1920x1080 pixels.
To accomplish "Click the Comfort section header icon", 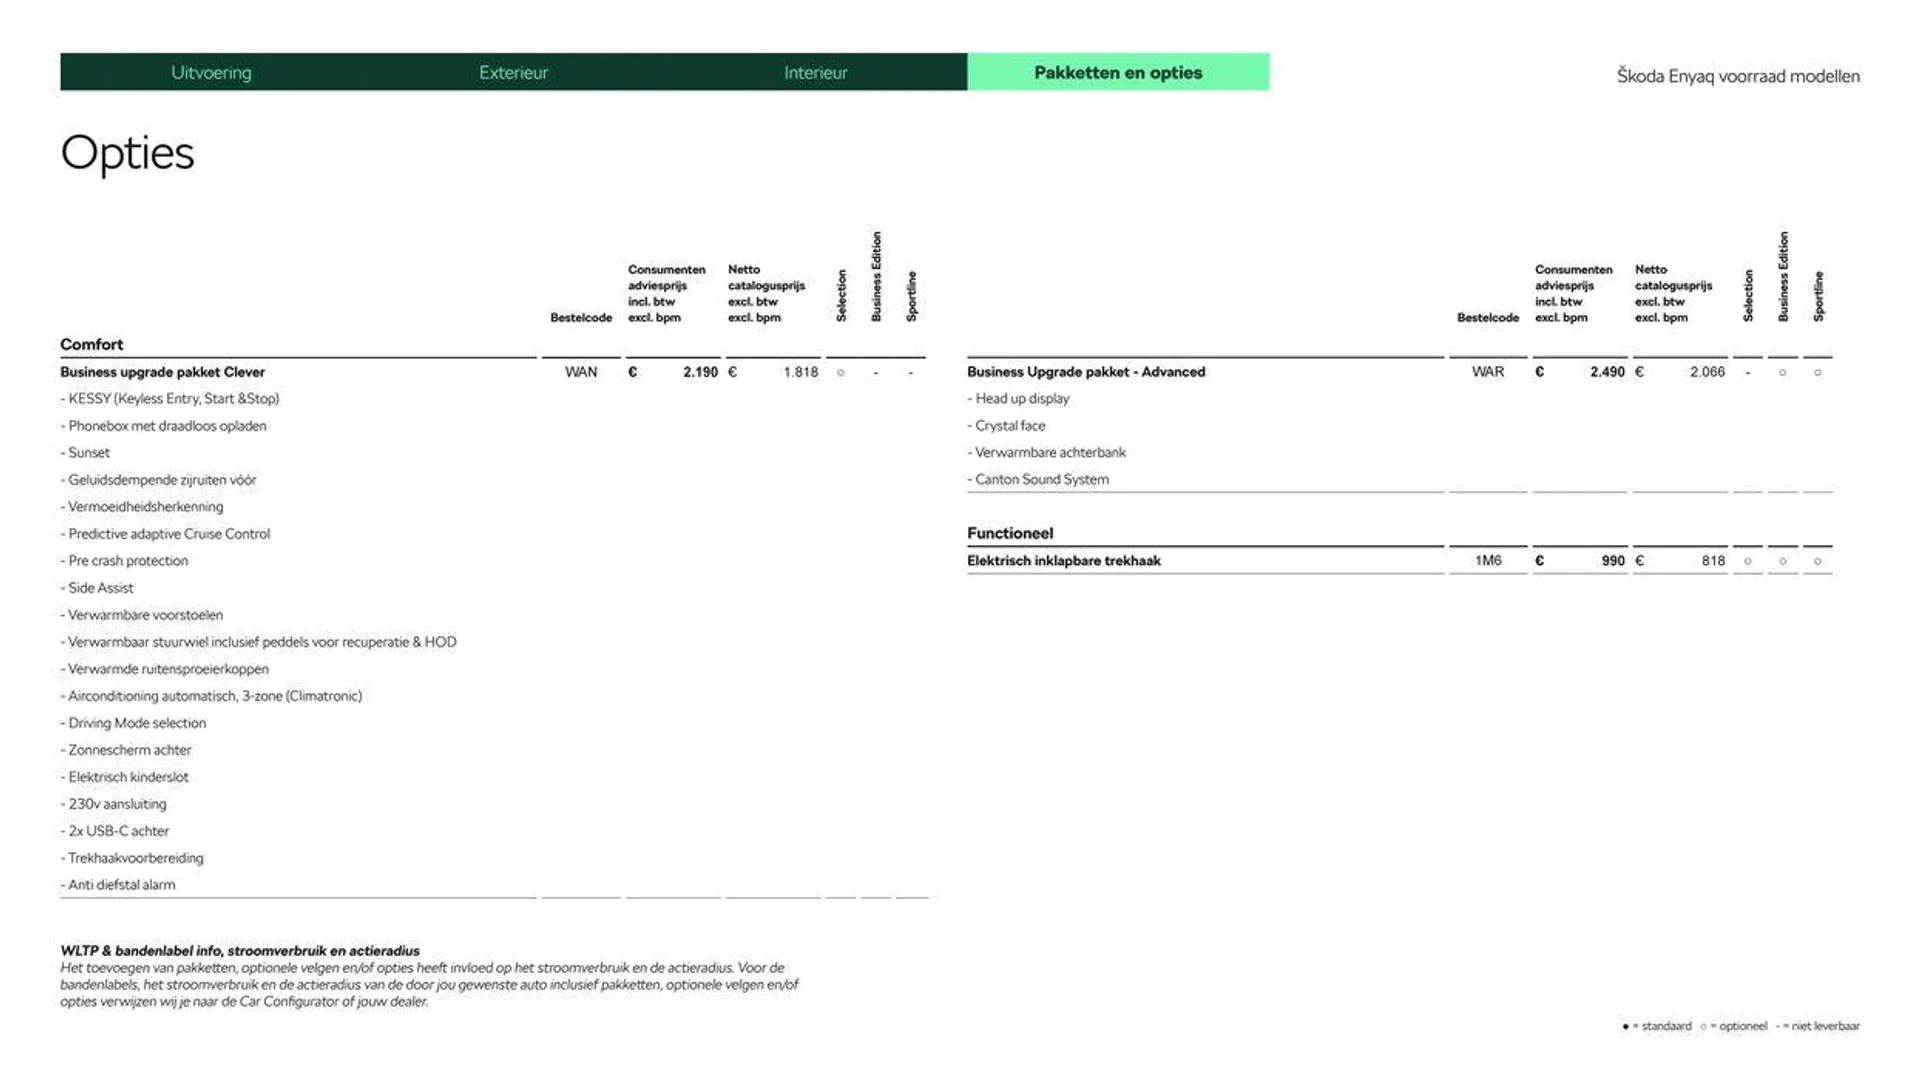I will click(91, 343).
